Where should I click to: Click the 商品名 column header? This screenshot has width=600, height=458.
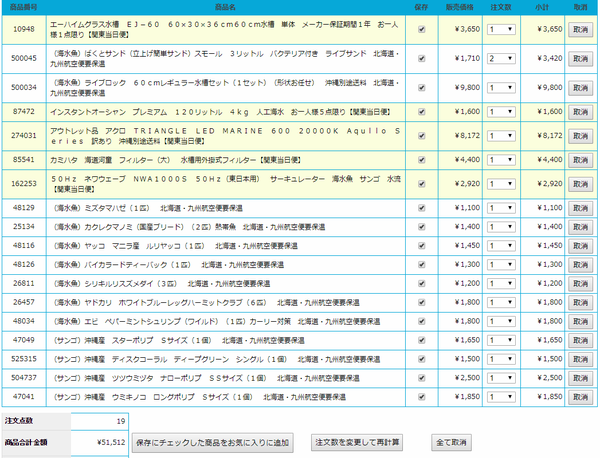tap(225, 7)
